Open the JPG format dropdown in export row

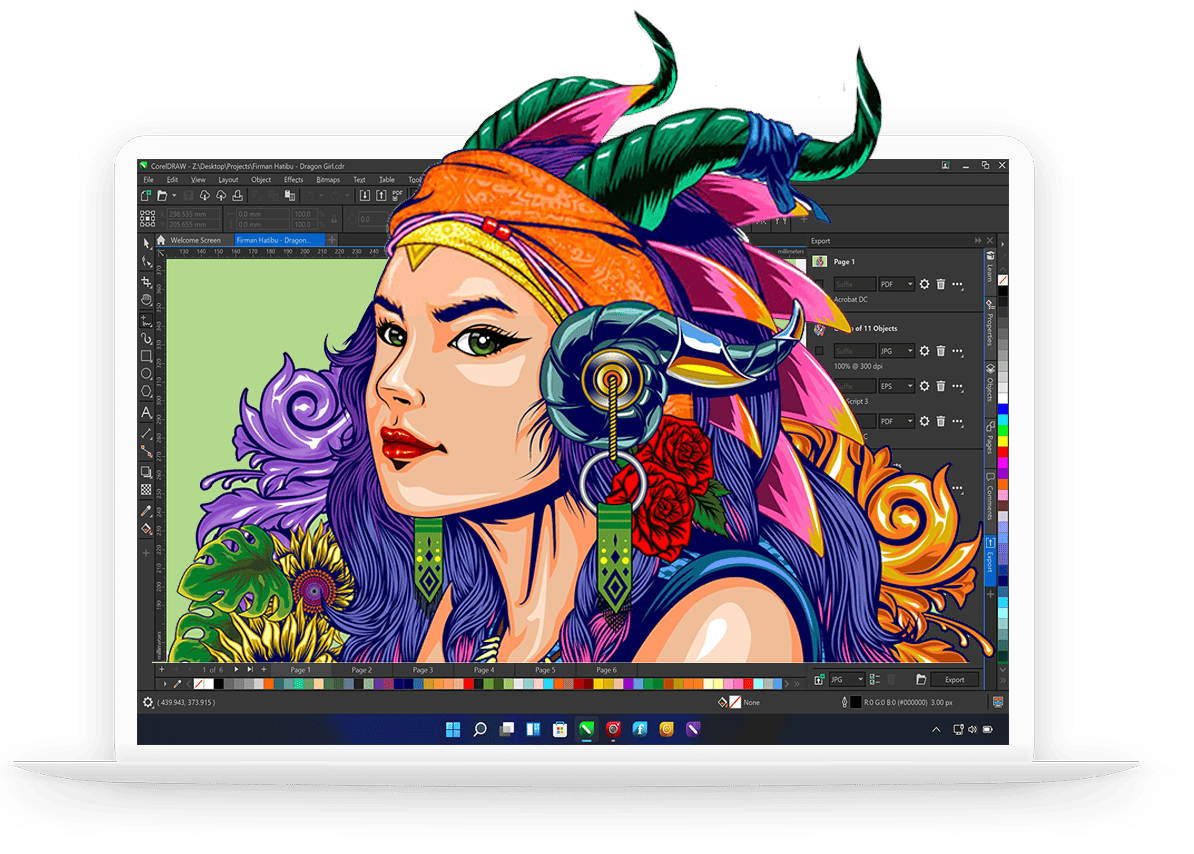coord(896,351)
